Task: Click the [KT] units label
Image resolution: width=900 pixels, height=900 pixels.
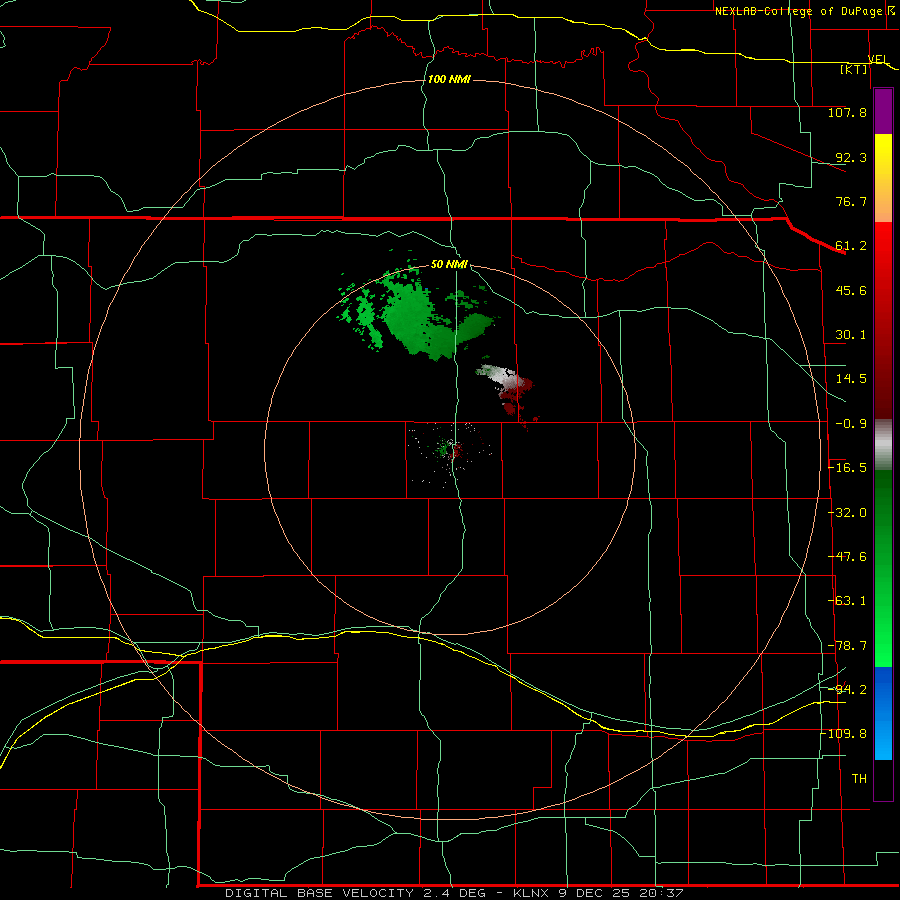Action: click(854, 69)
